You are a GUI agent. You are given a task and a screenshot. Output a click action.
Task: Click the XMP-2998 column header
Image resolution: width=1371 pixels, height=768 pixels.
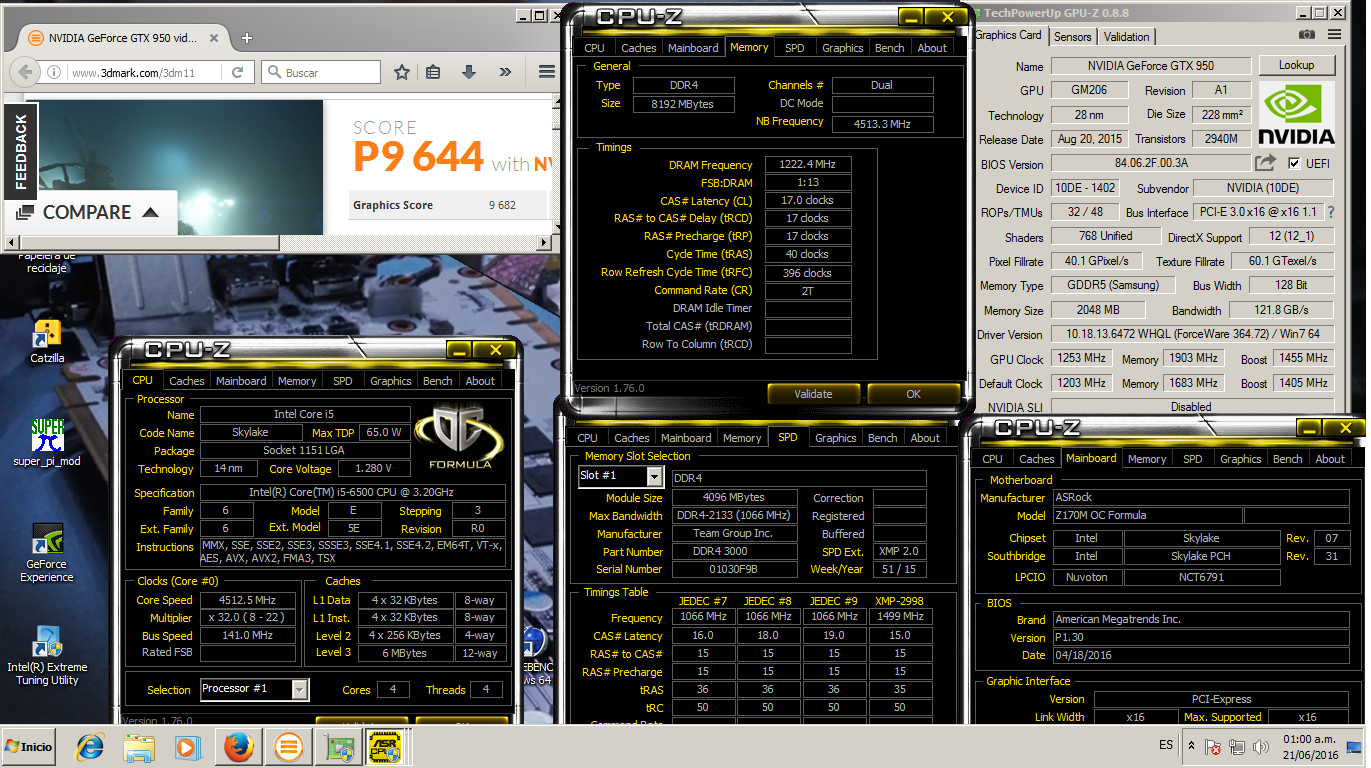pyautogui.click(x=898, y=601)
